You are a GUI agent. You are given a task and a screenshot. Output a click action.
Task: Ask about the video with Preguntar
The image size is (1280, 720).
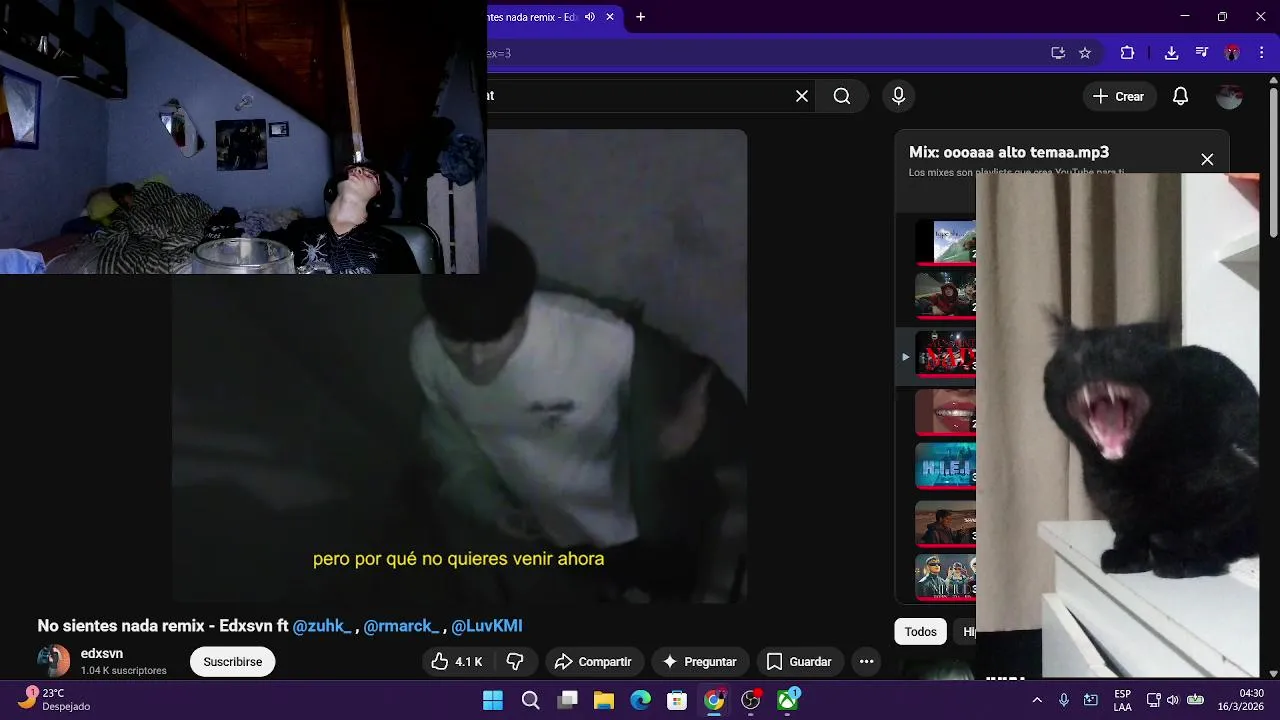700,661
